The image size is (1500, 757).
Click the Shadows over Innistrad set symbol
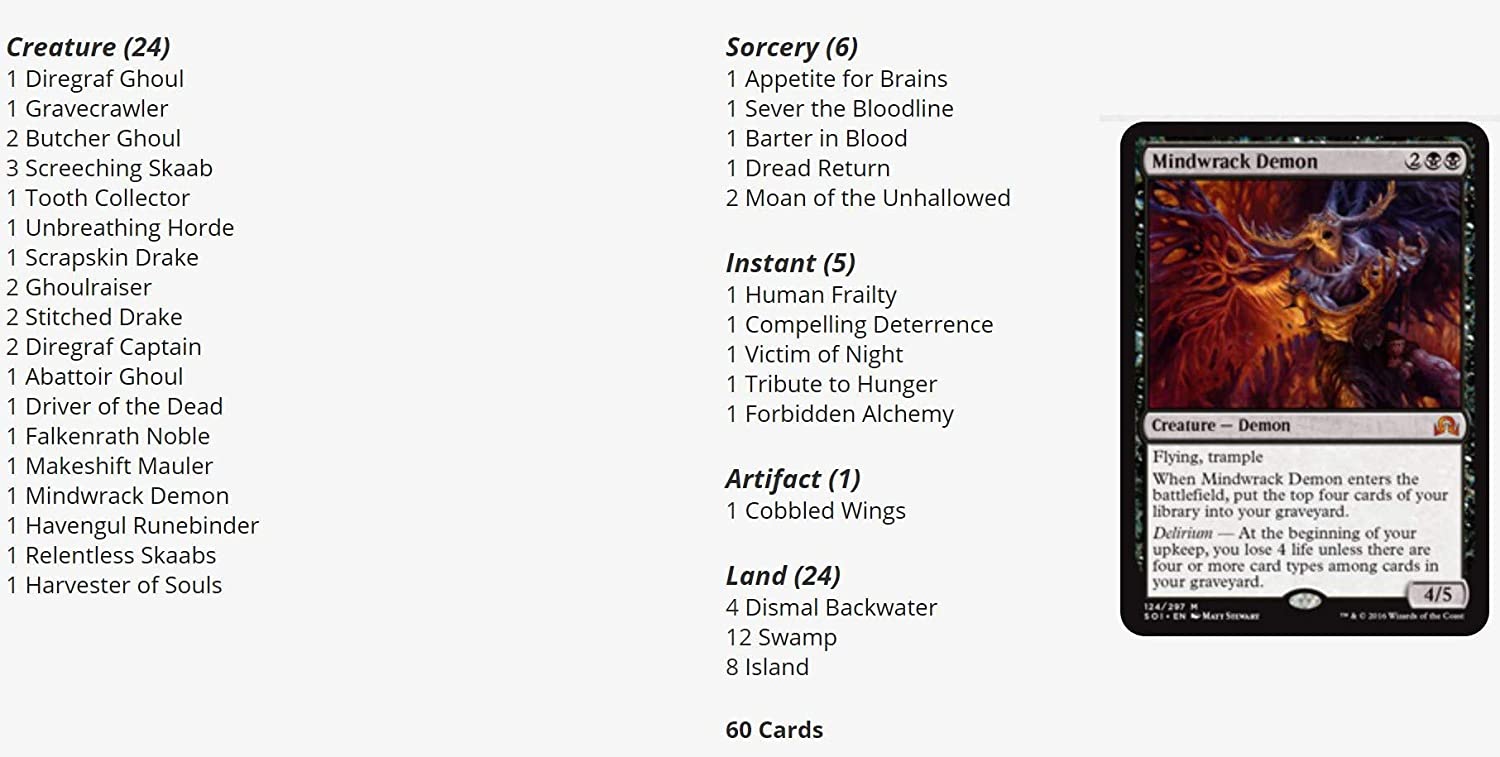coord(1447,425)
